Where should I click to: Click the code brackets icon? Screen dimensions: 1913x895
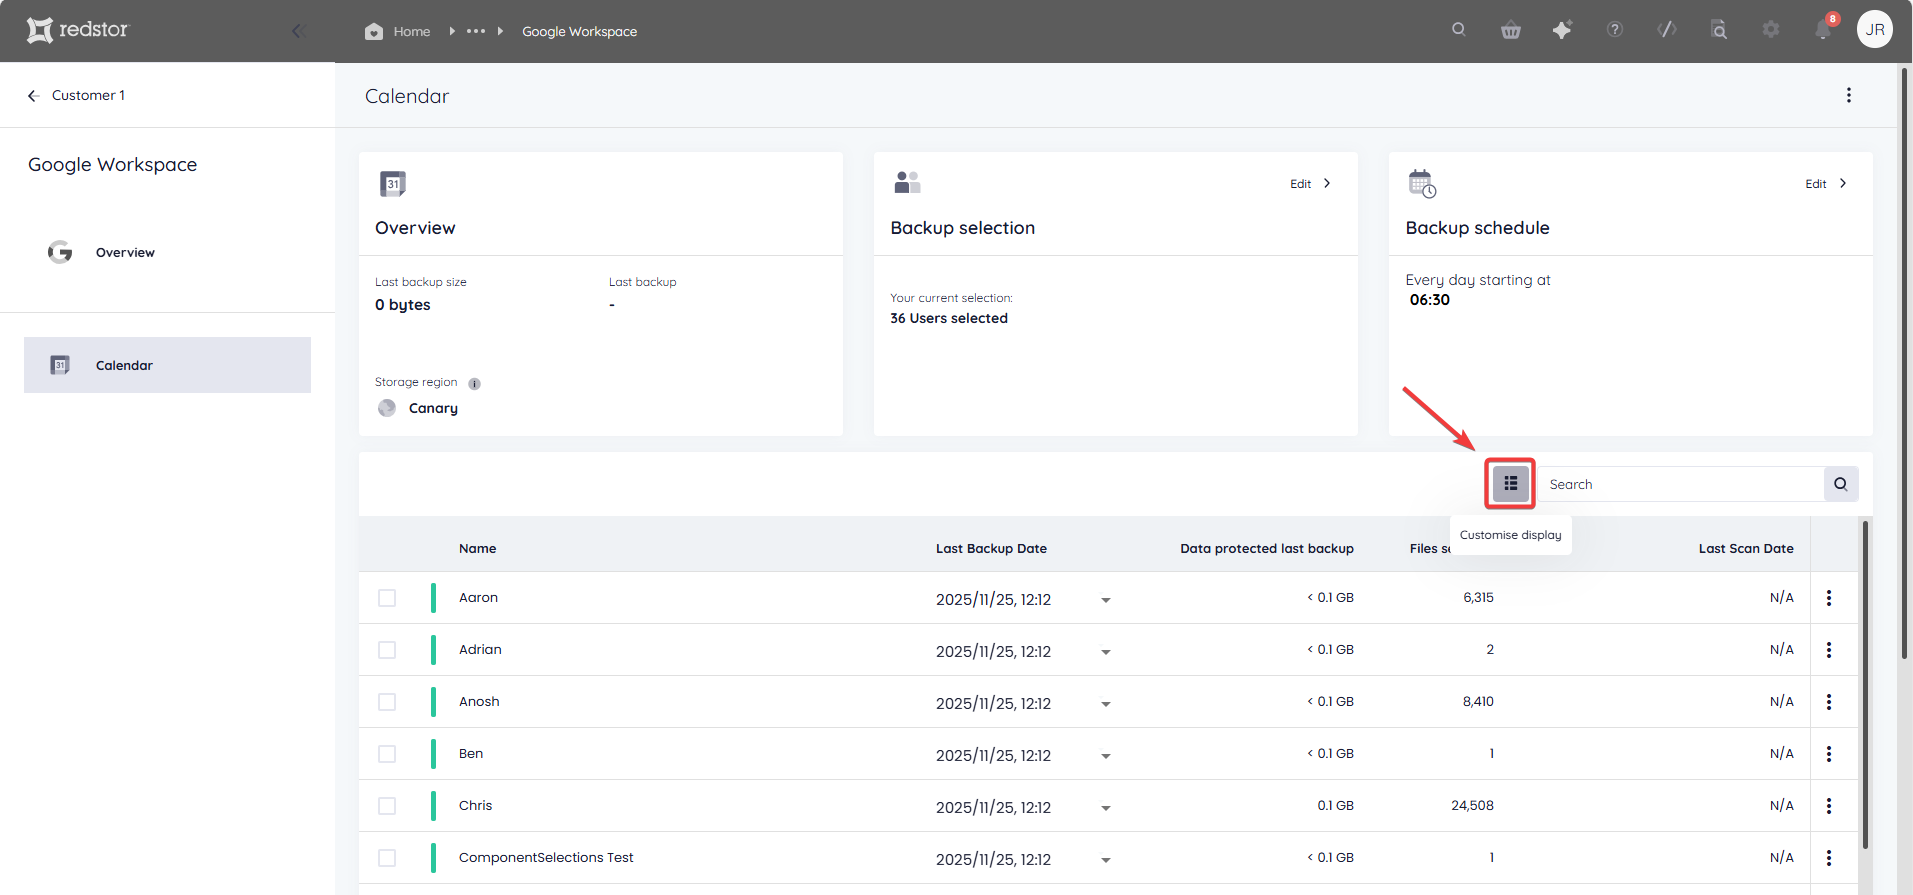click(x=1667, y=30)
